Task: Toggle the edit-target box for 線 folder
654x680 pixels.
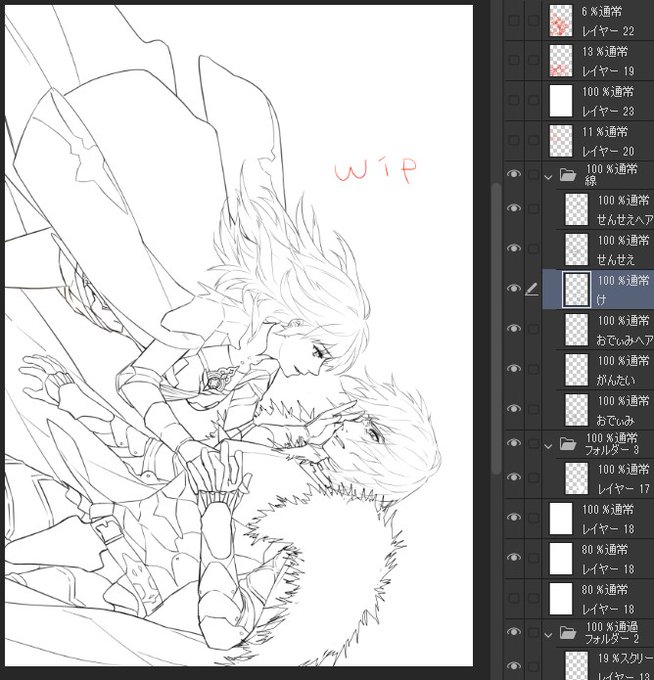Action: [x=533, y=174]
